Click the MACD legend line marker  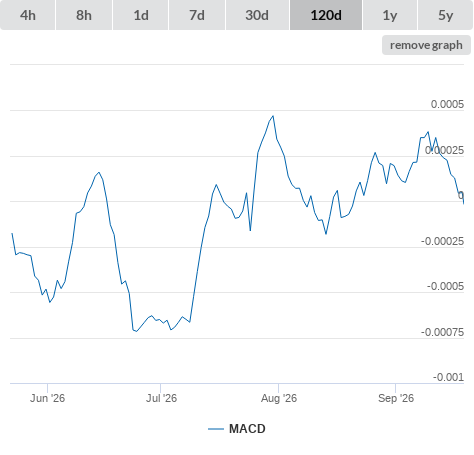click(216, 429)
